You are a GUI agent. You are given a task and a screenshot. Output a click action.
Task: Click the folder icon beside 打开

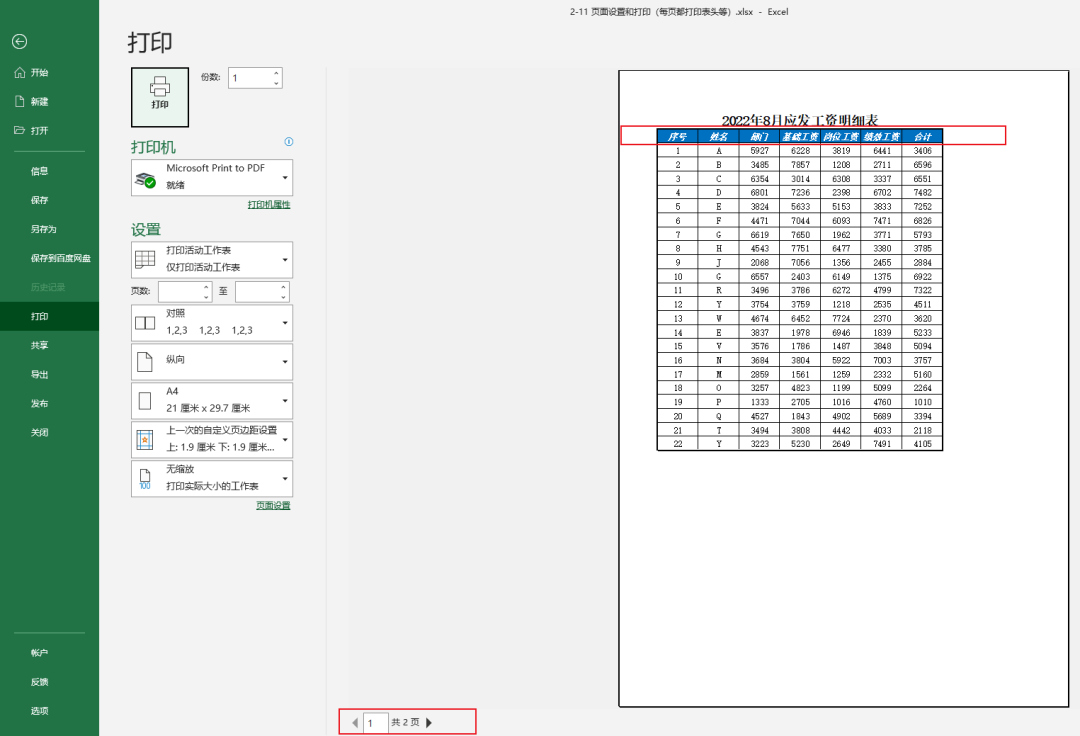(x=19, y=130)
